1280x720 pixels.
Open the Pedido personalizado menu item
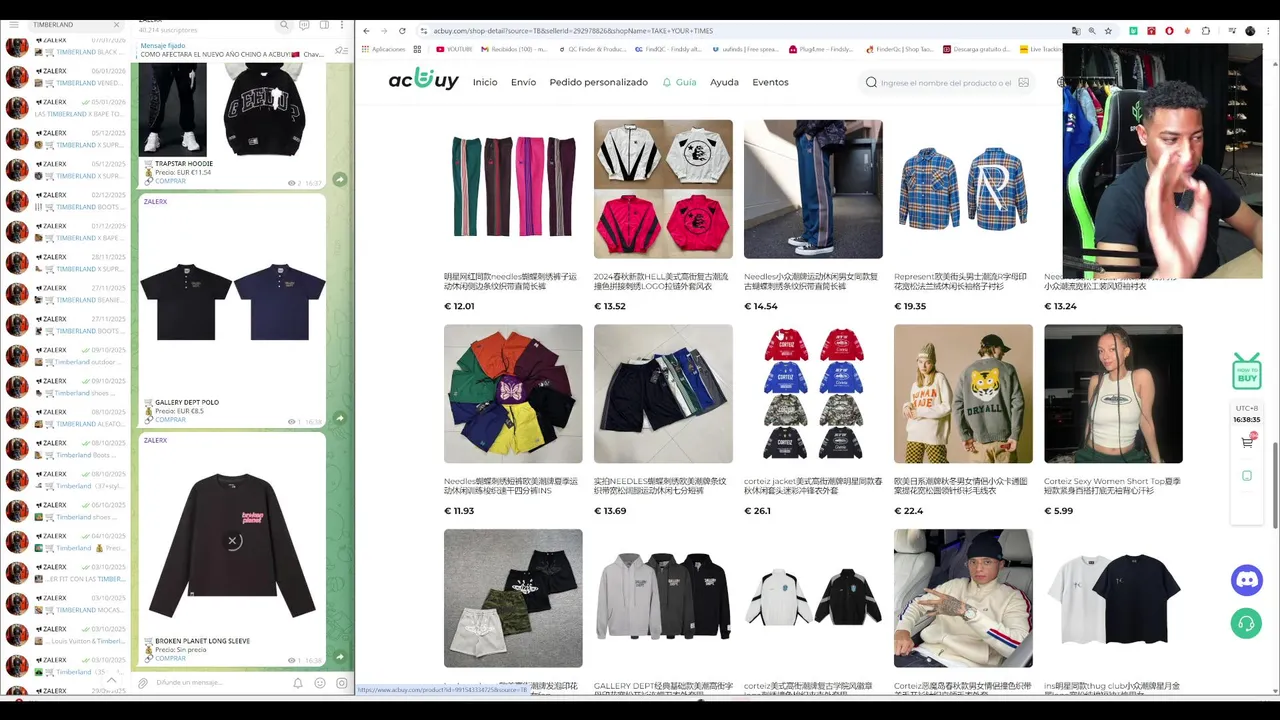tap(598, 82)
